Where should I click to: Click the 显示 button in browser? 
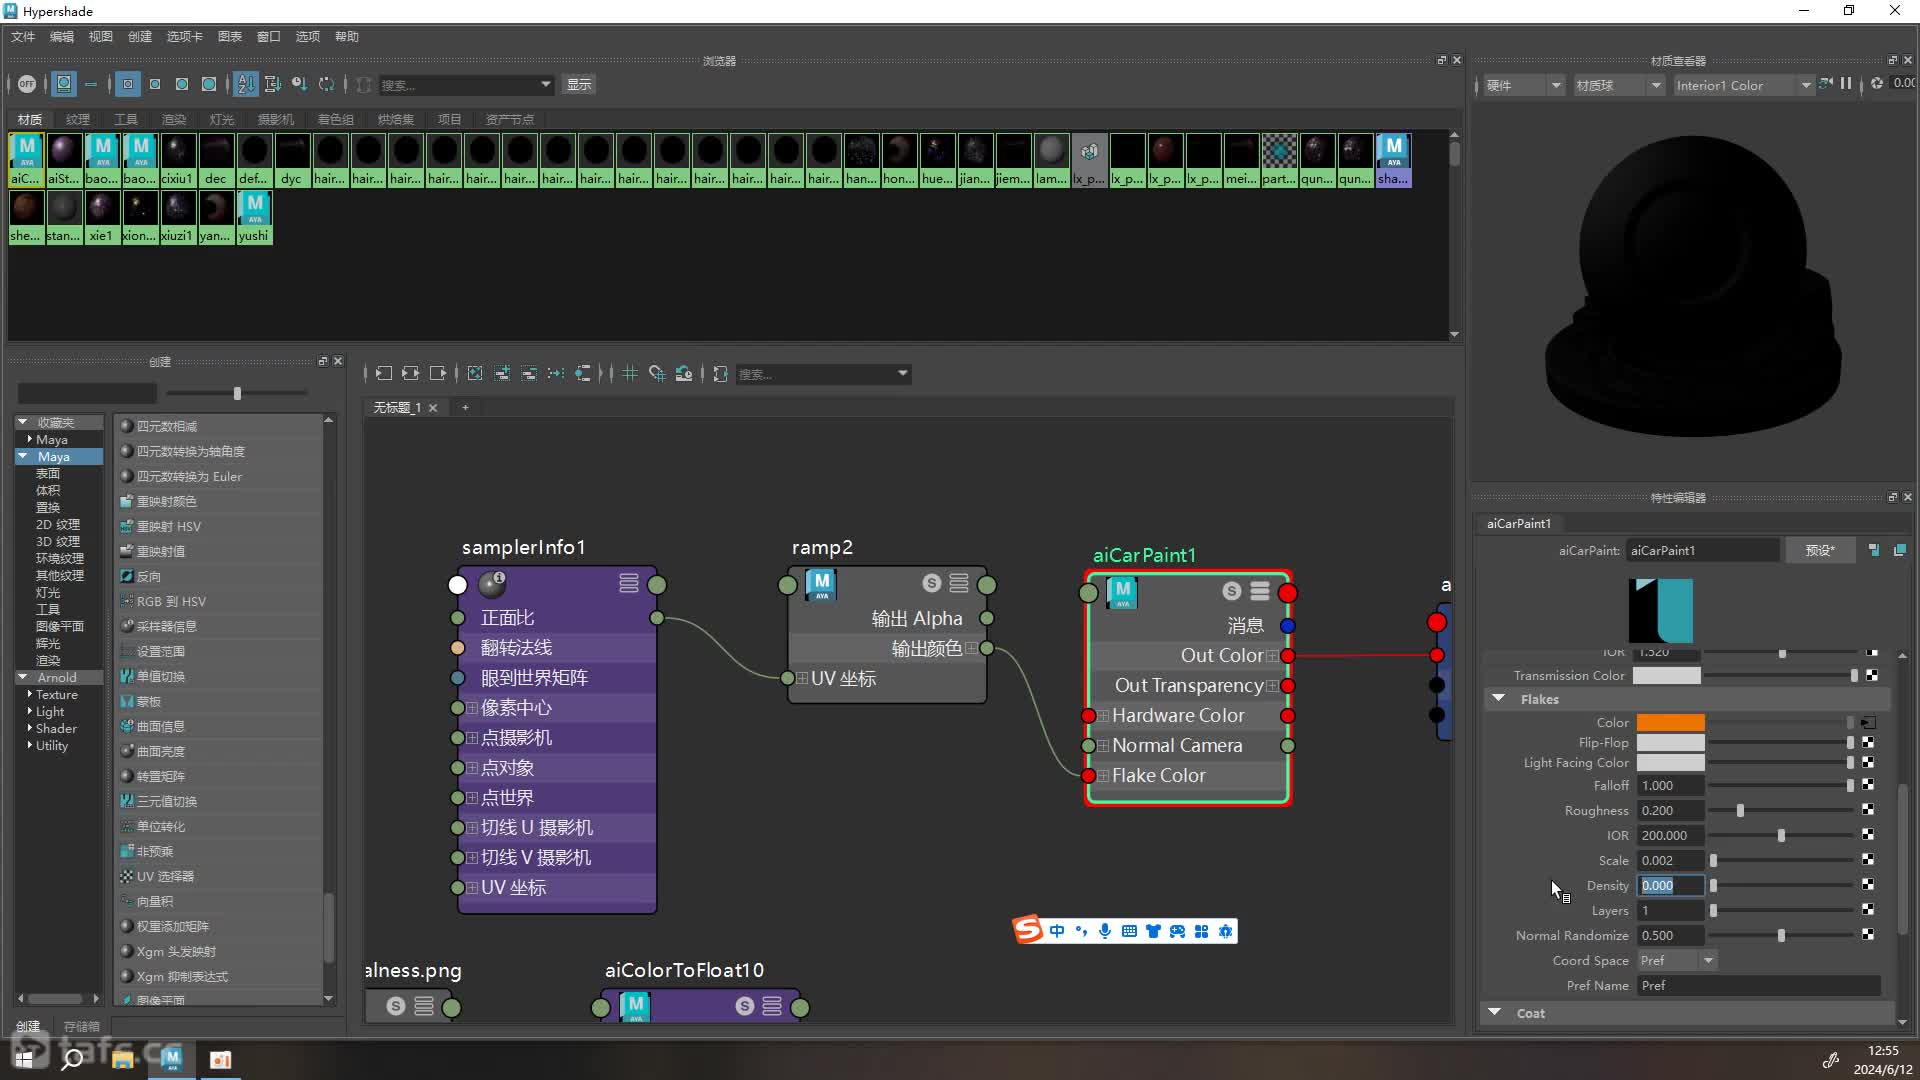point(579,85)
